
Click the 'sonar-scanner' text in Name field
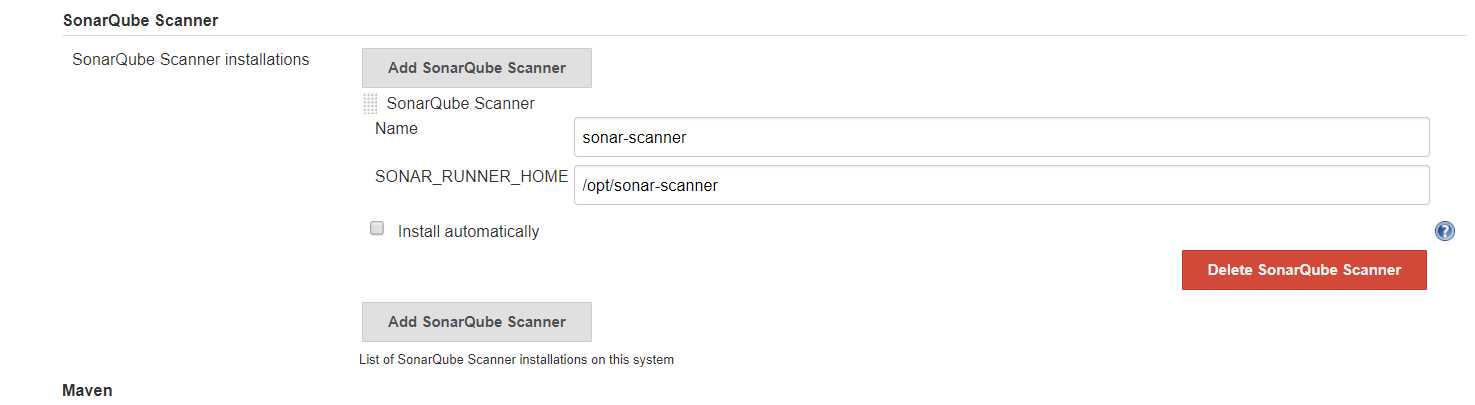634,138
